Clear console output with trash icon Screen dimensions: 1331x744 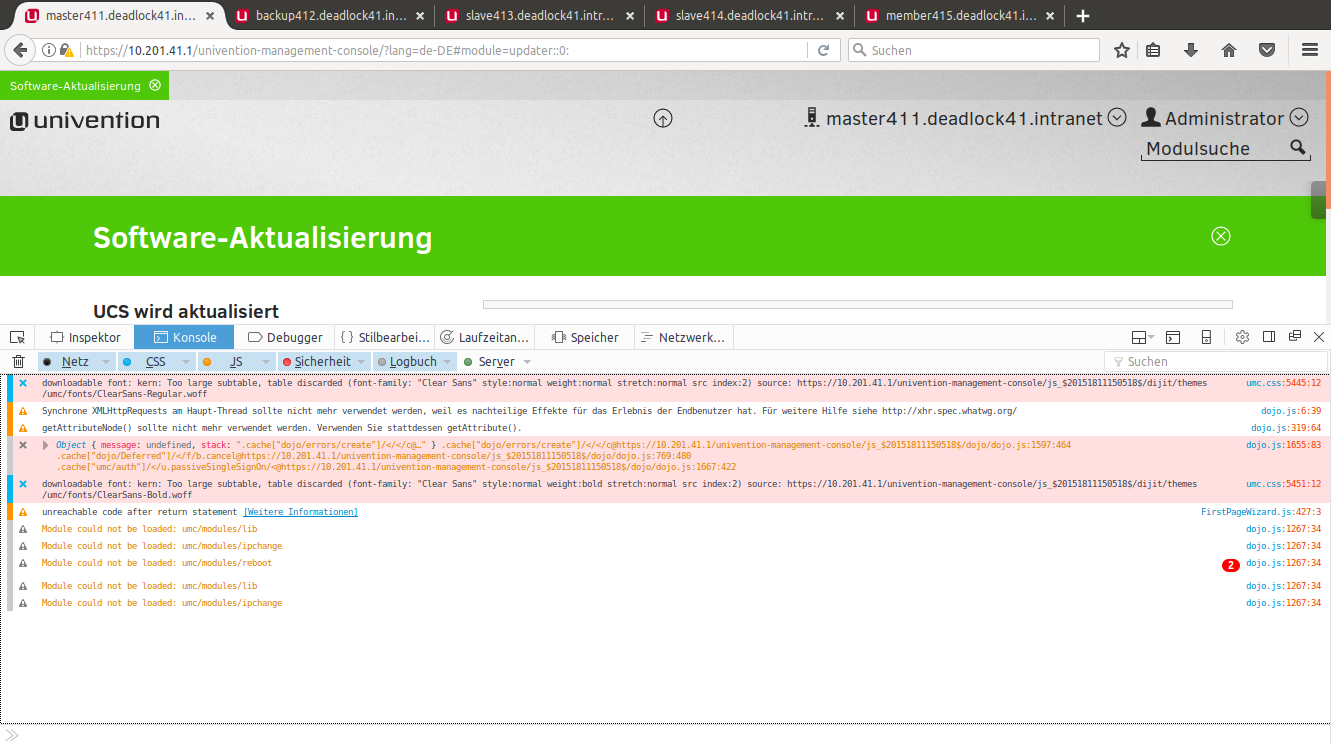point(18,362)
